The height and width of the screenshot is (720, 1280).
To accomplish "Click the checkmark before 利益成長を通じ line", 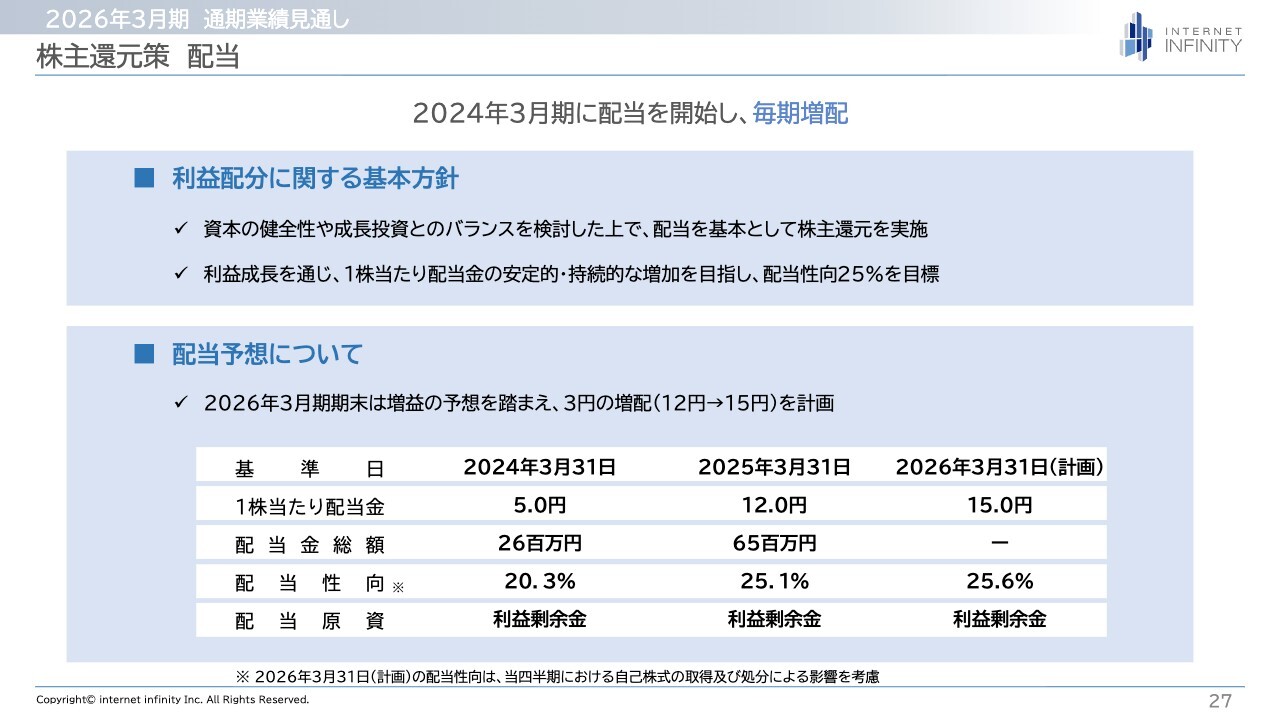I will tap(181, 274).
